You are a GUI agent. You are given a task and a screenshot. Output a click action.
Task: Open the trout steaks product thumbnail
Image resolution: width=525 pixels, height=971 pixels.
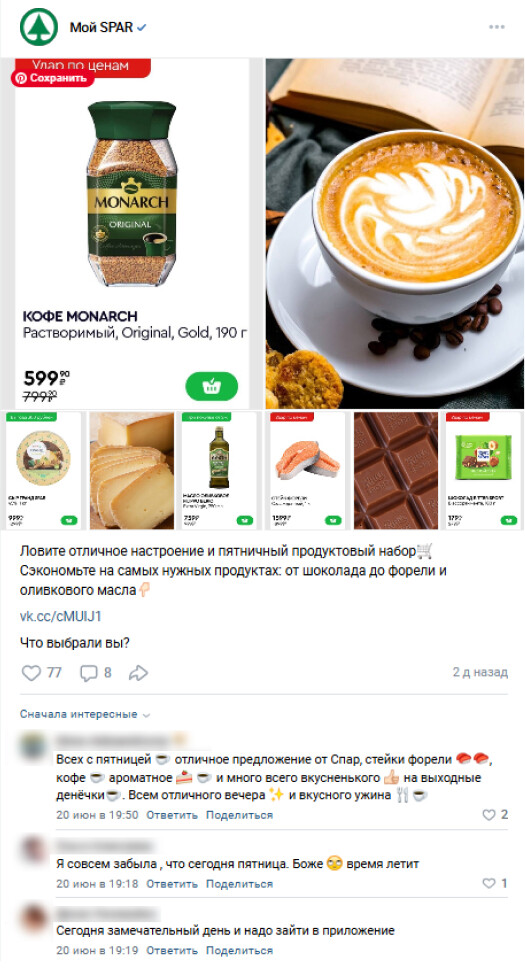coord(307,471)
